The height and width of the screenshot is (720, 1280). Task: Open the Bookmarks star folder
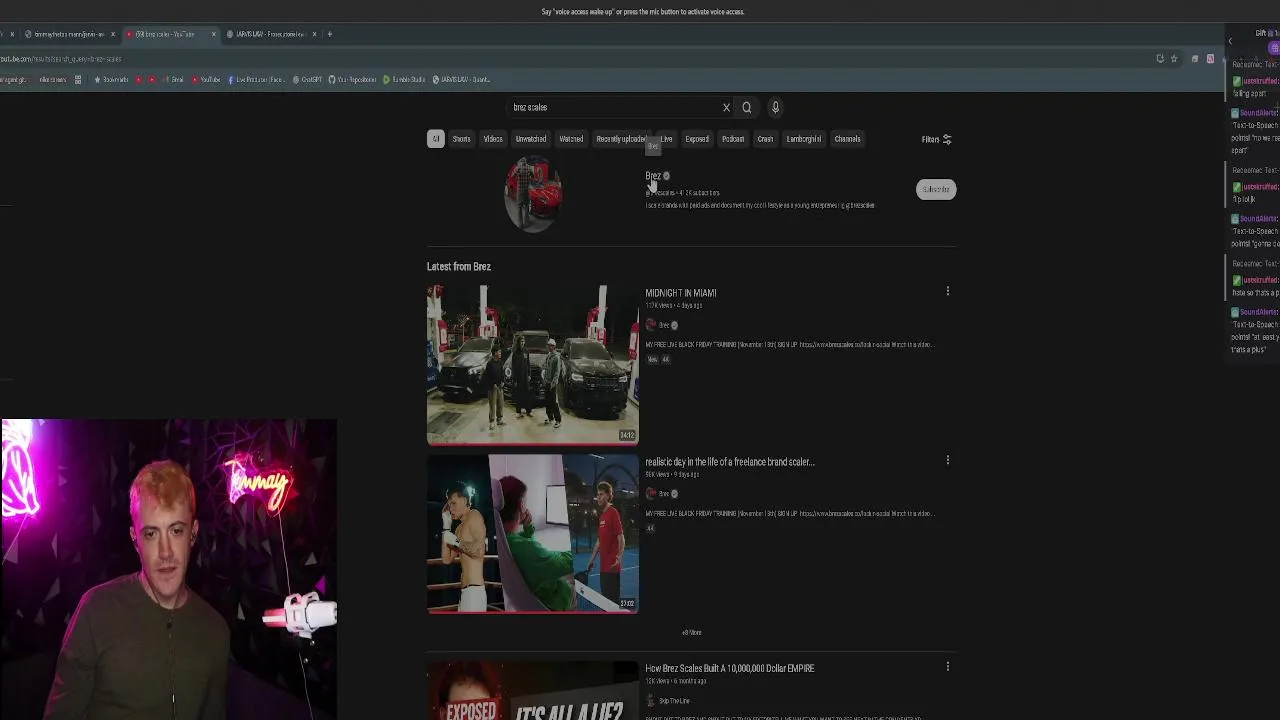pos(112,79)
